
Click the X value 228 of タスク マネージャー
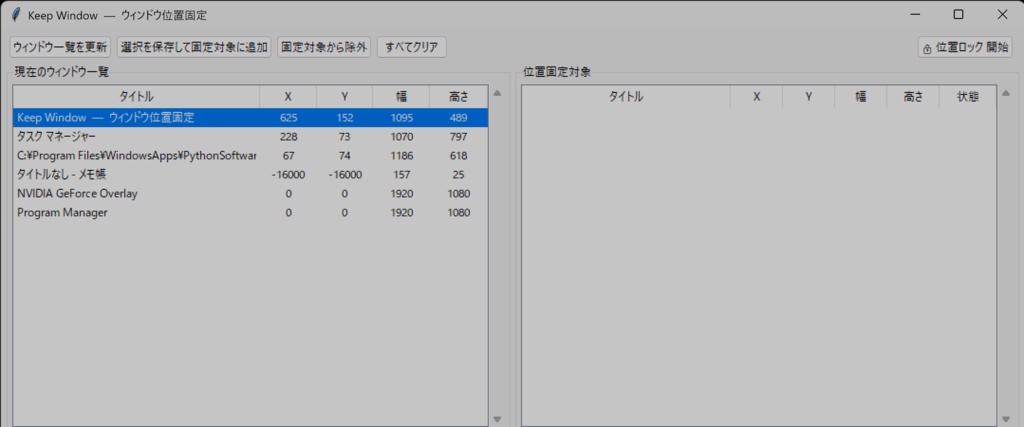(x=288, y=137)
